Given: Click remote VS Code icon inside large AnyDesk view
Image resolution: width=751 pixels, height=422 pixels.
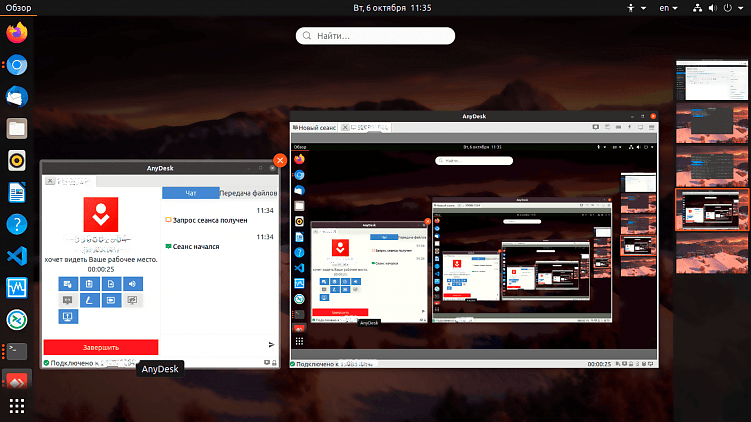Looking at the screenshot, I should point(299,268).
